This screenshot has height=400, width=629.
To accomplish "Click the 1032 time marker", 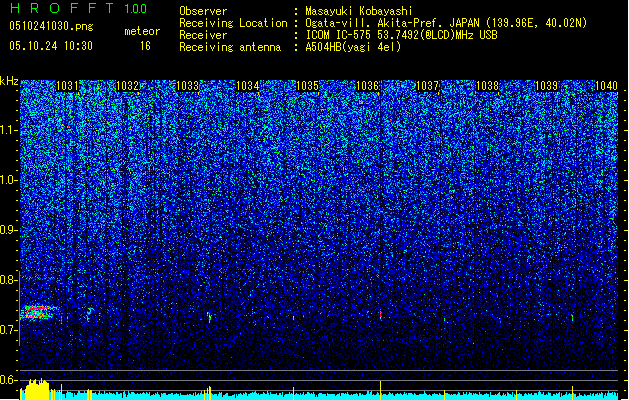I will (x=127, y=86).
